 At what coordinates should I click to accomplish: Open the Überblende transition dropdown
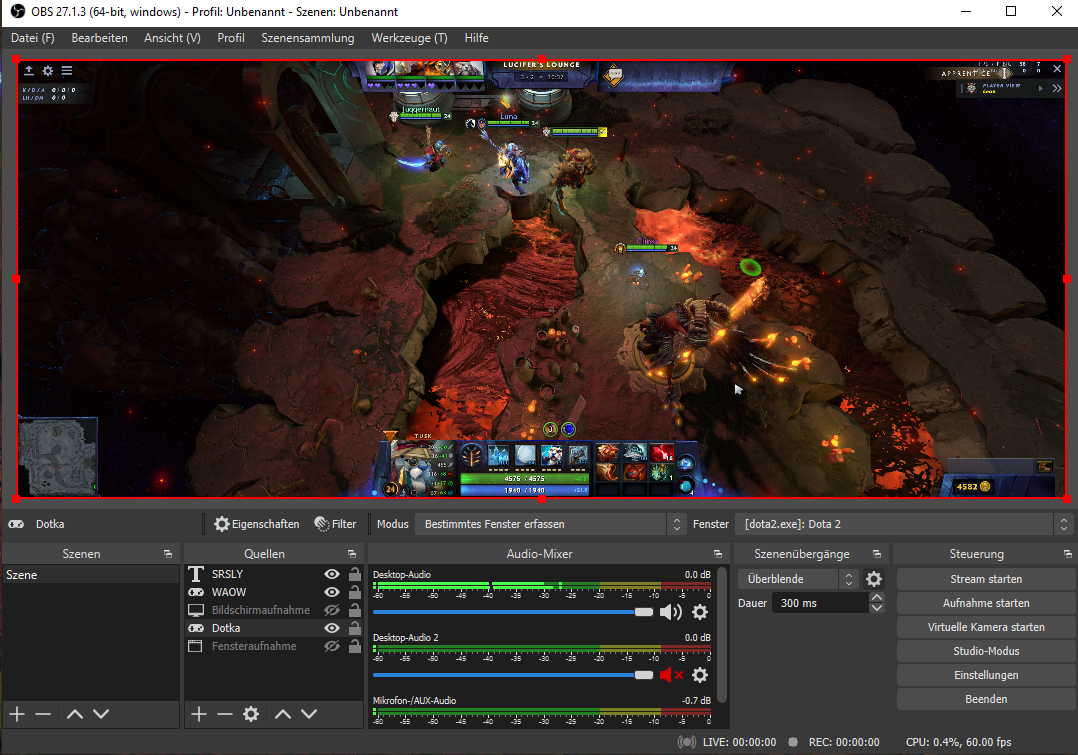(x=798, y=579)
